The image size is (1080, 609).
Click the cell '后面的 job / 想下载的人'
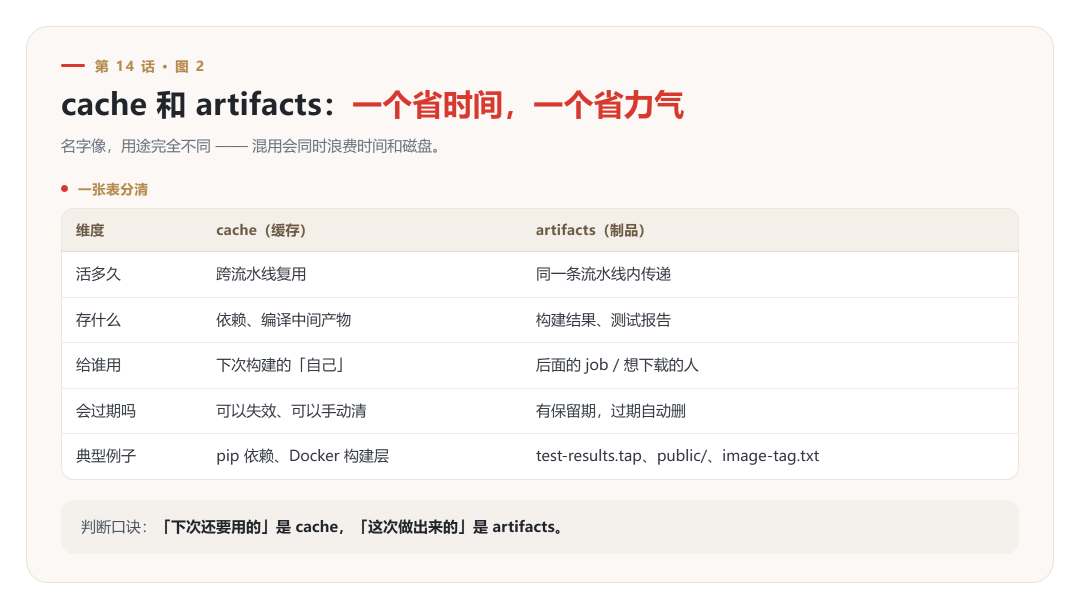[617, 365]
